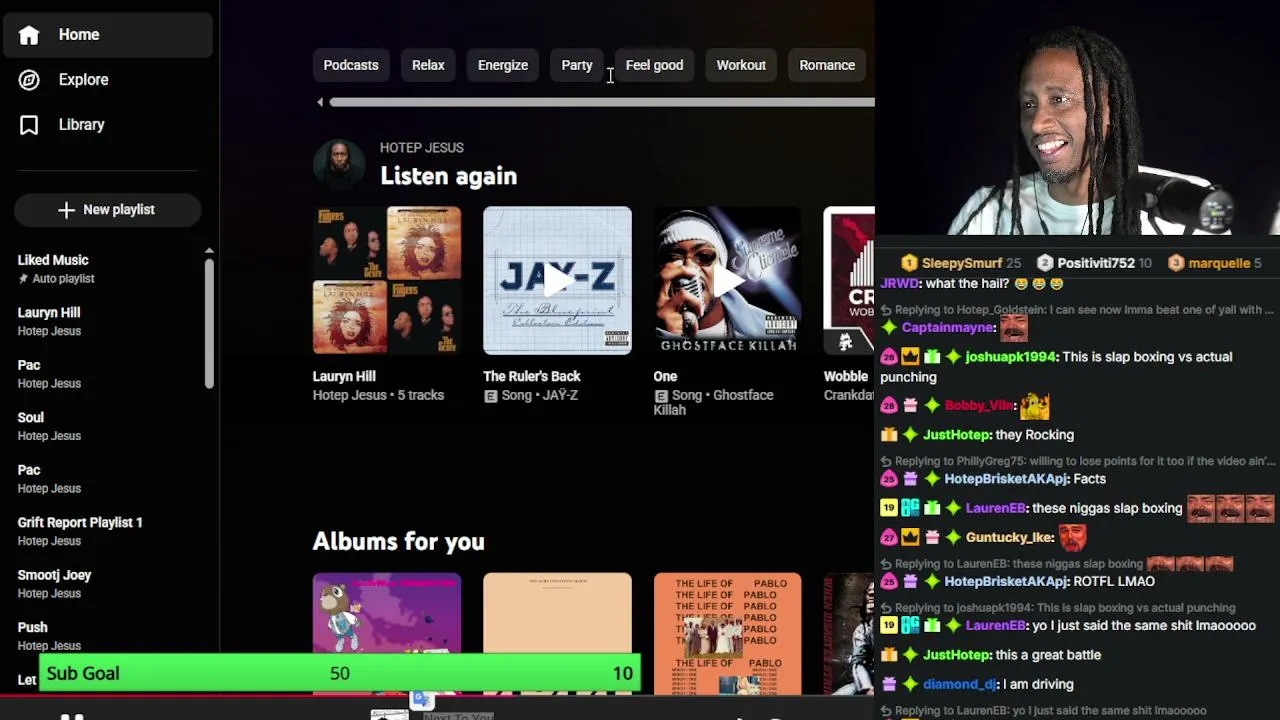Pick the Workout chip
Image resolution: width=1280 pixels, height=720 pixels.
coord(741,65)
